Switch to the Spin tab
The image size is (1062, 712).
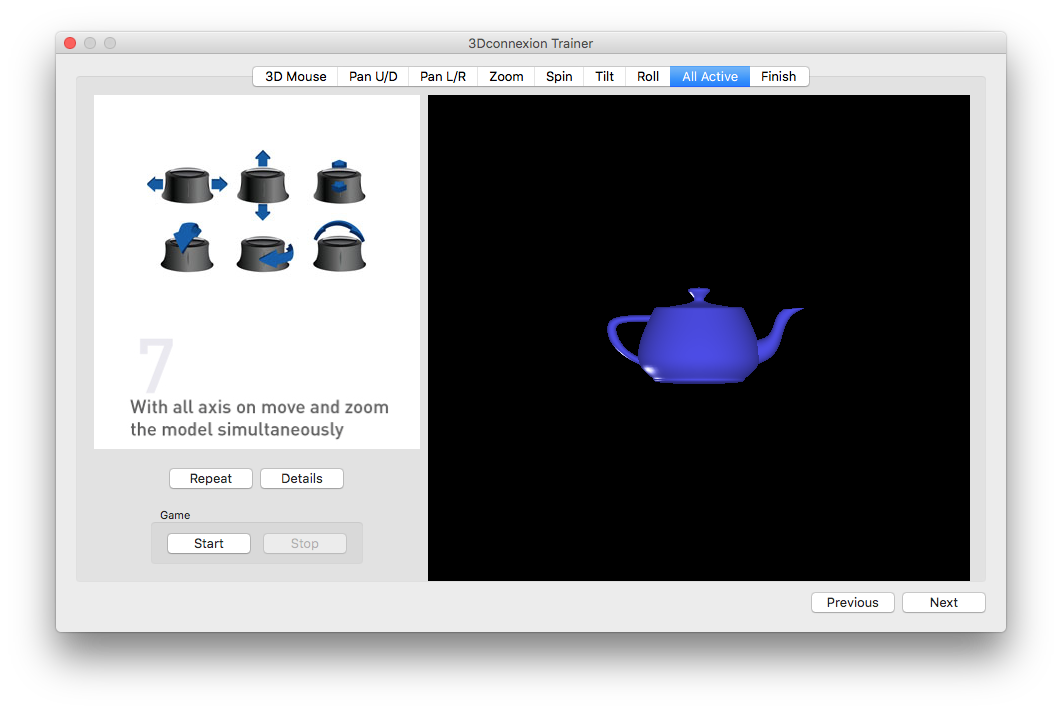pos(559,77)
